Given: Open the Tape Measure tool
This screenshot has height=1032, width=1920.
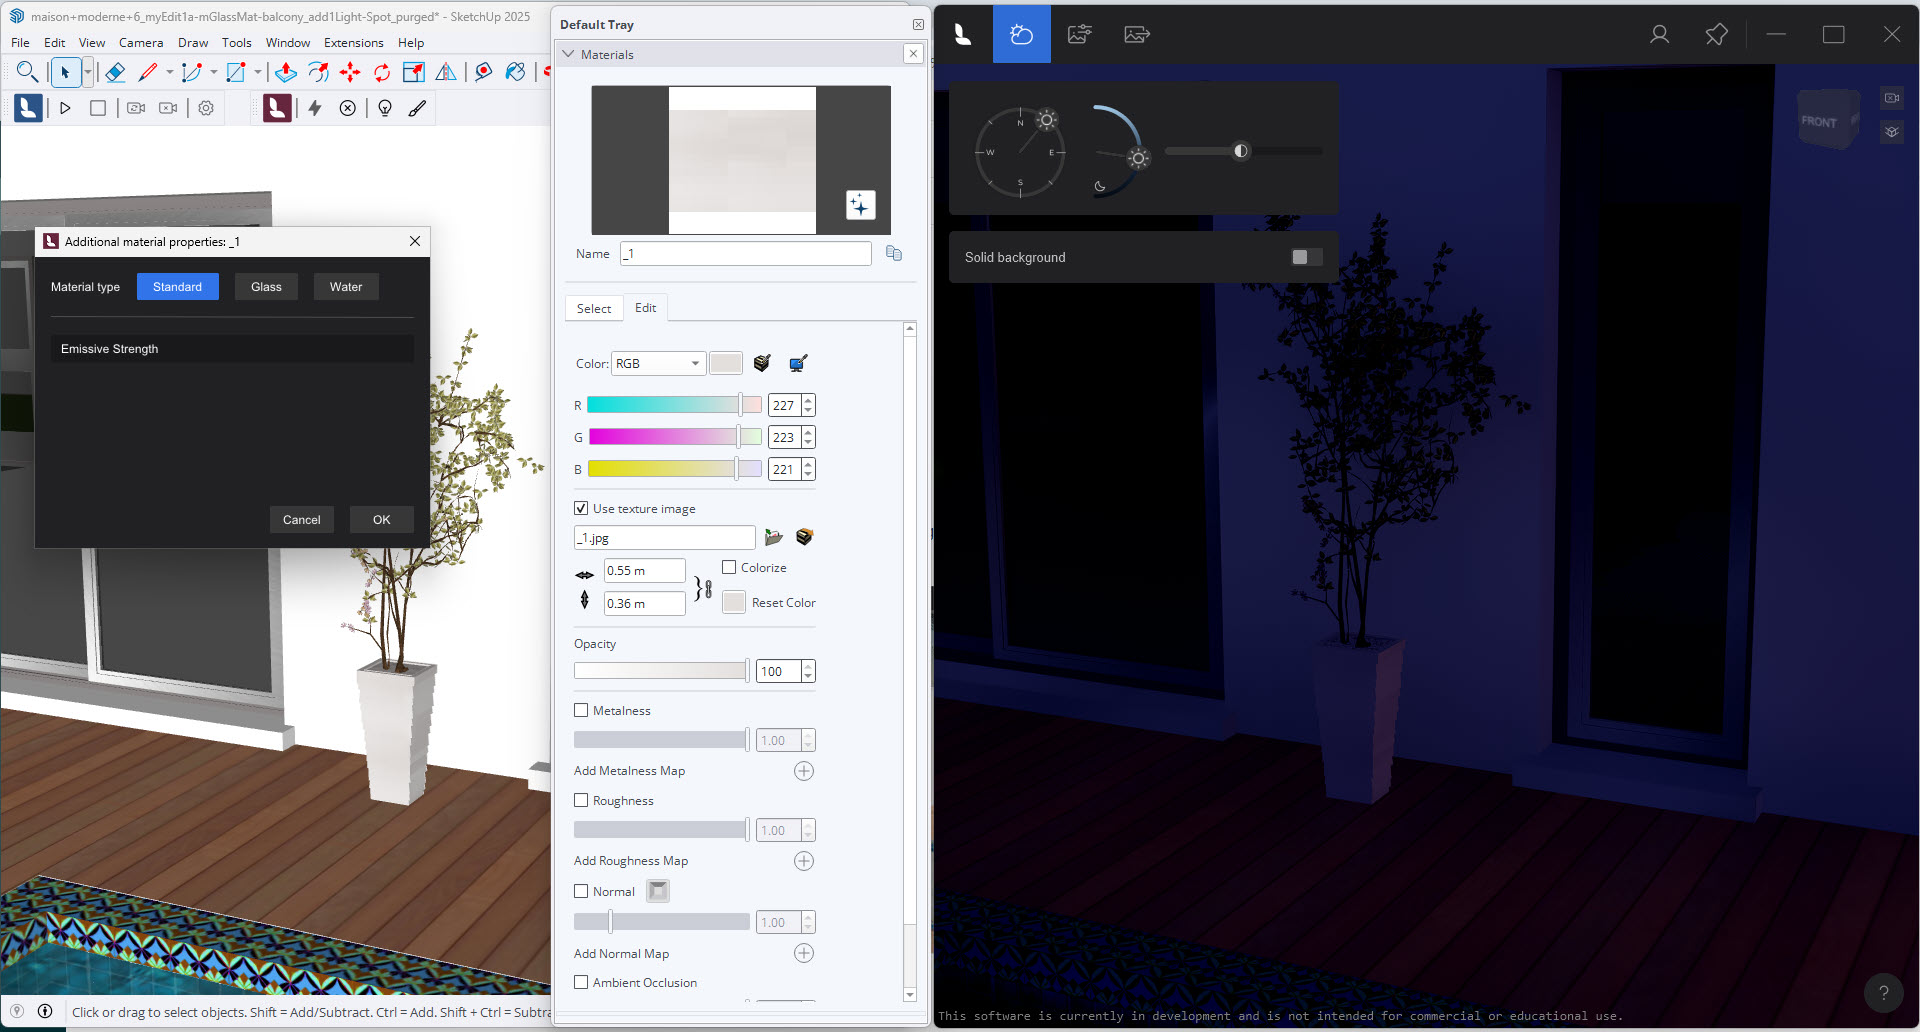Looking at the screenshot, I should pos(484,72).
